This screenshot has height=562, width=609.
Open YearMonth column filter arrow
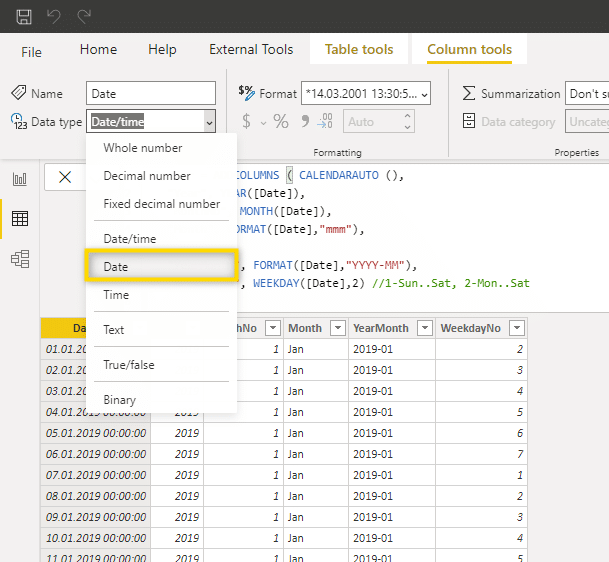click(x=423, y=328)
